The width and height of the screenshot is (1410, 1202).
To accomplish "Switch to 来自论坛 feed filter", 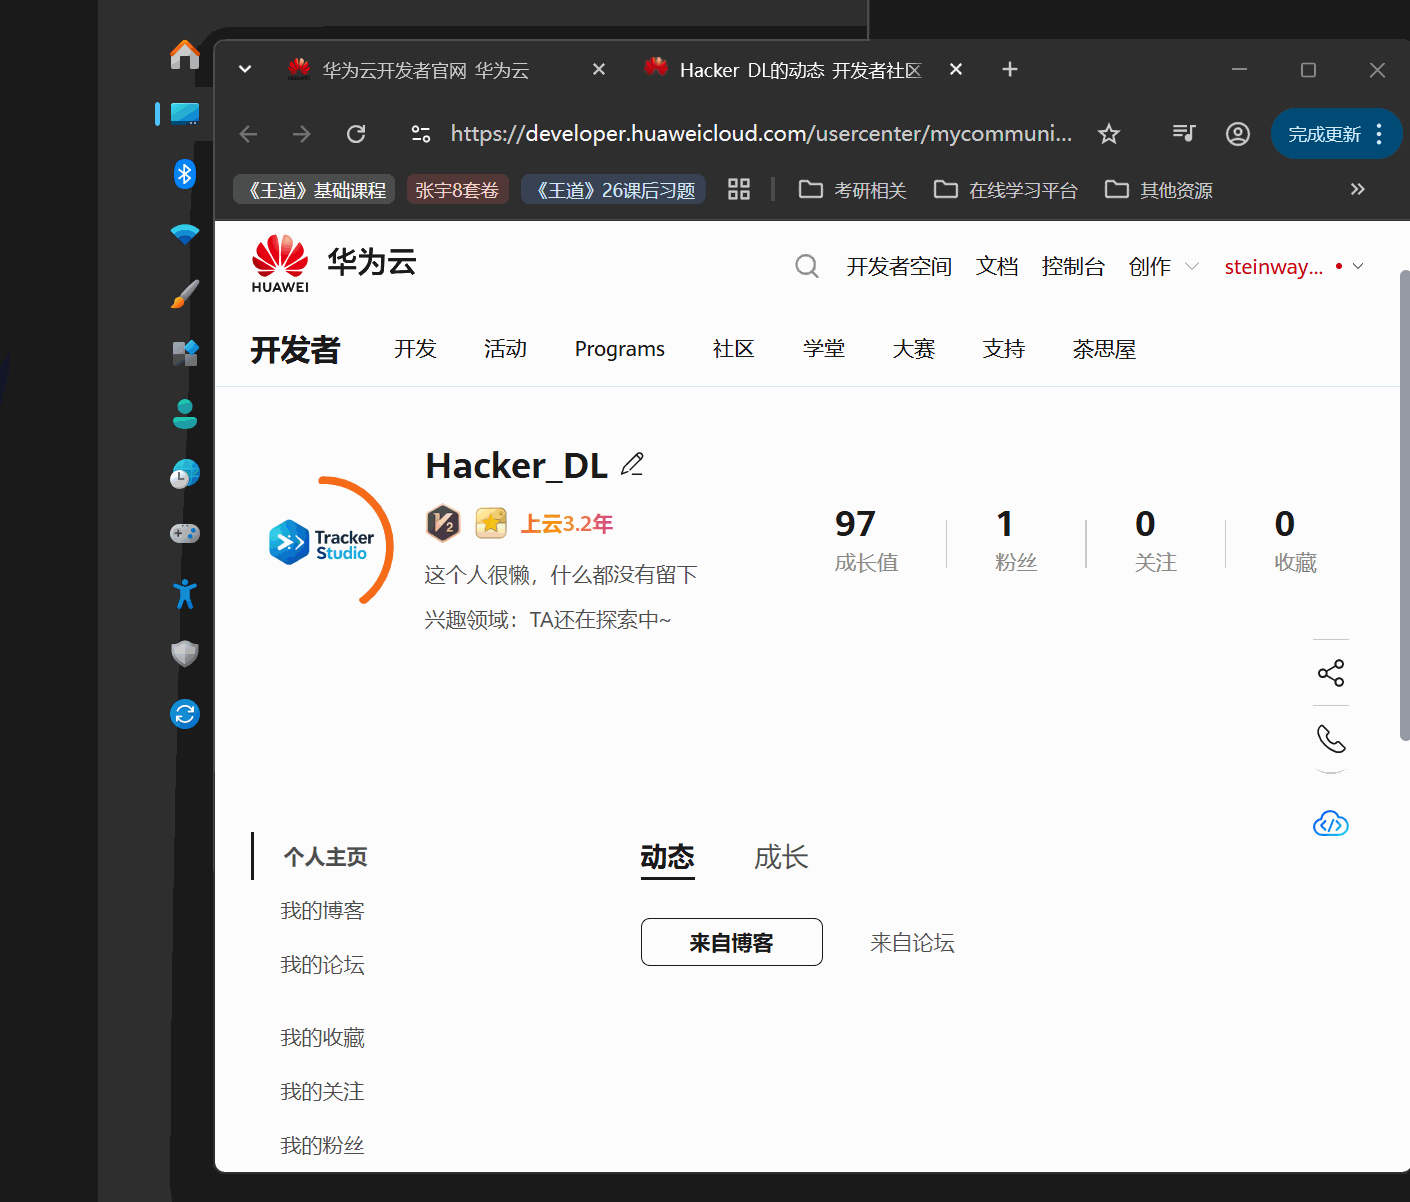I will 912,943.
